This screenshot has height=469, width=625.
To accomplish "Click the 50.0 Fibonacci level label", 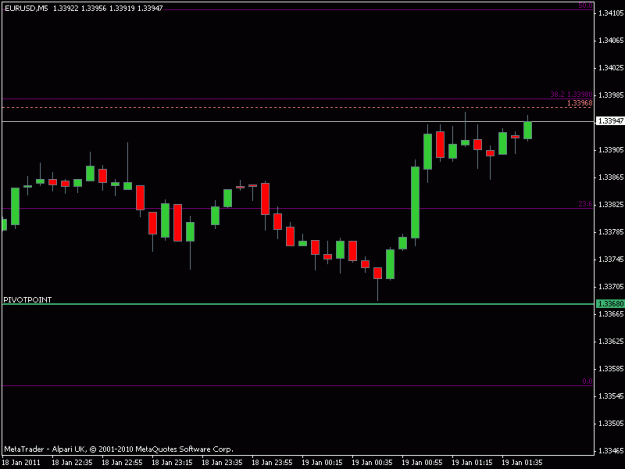I will click(585, 6).
